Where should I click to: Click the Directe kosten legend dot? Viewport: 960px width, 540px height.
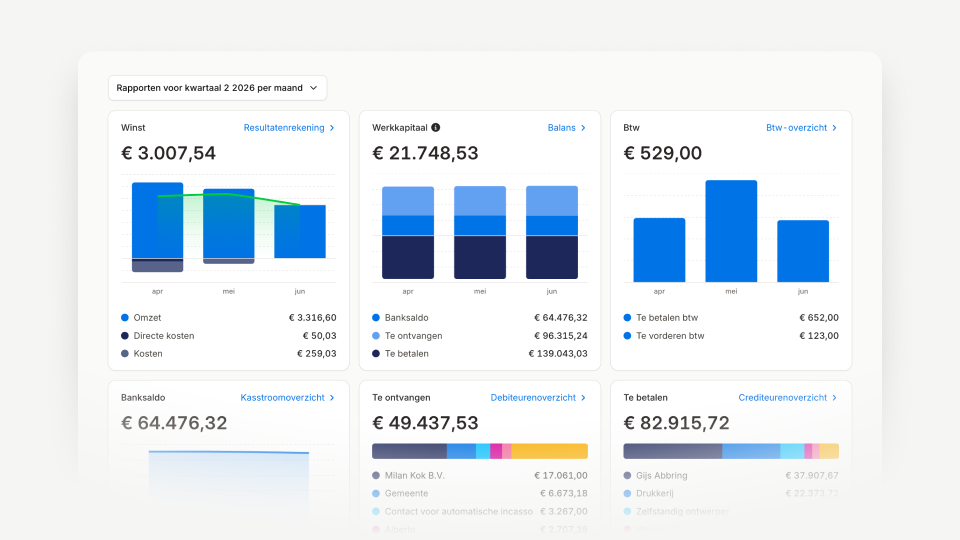[125, 336]
